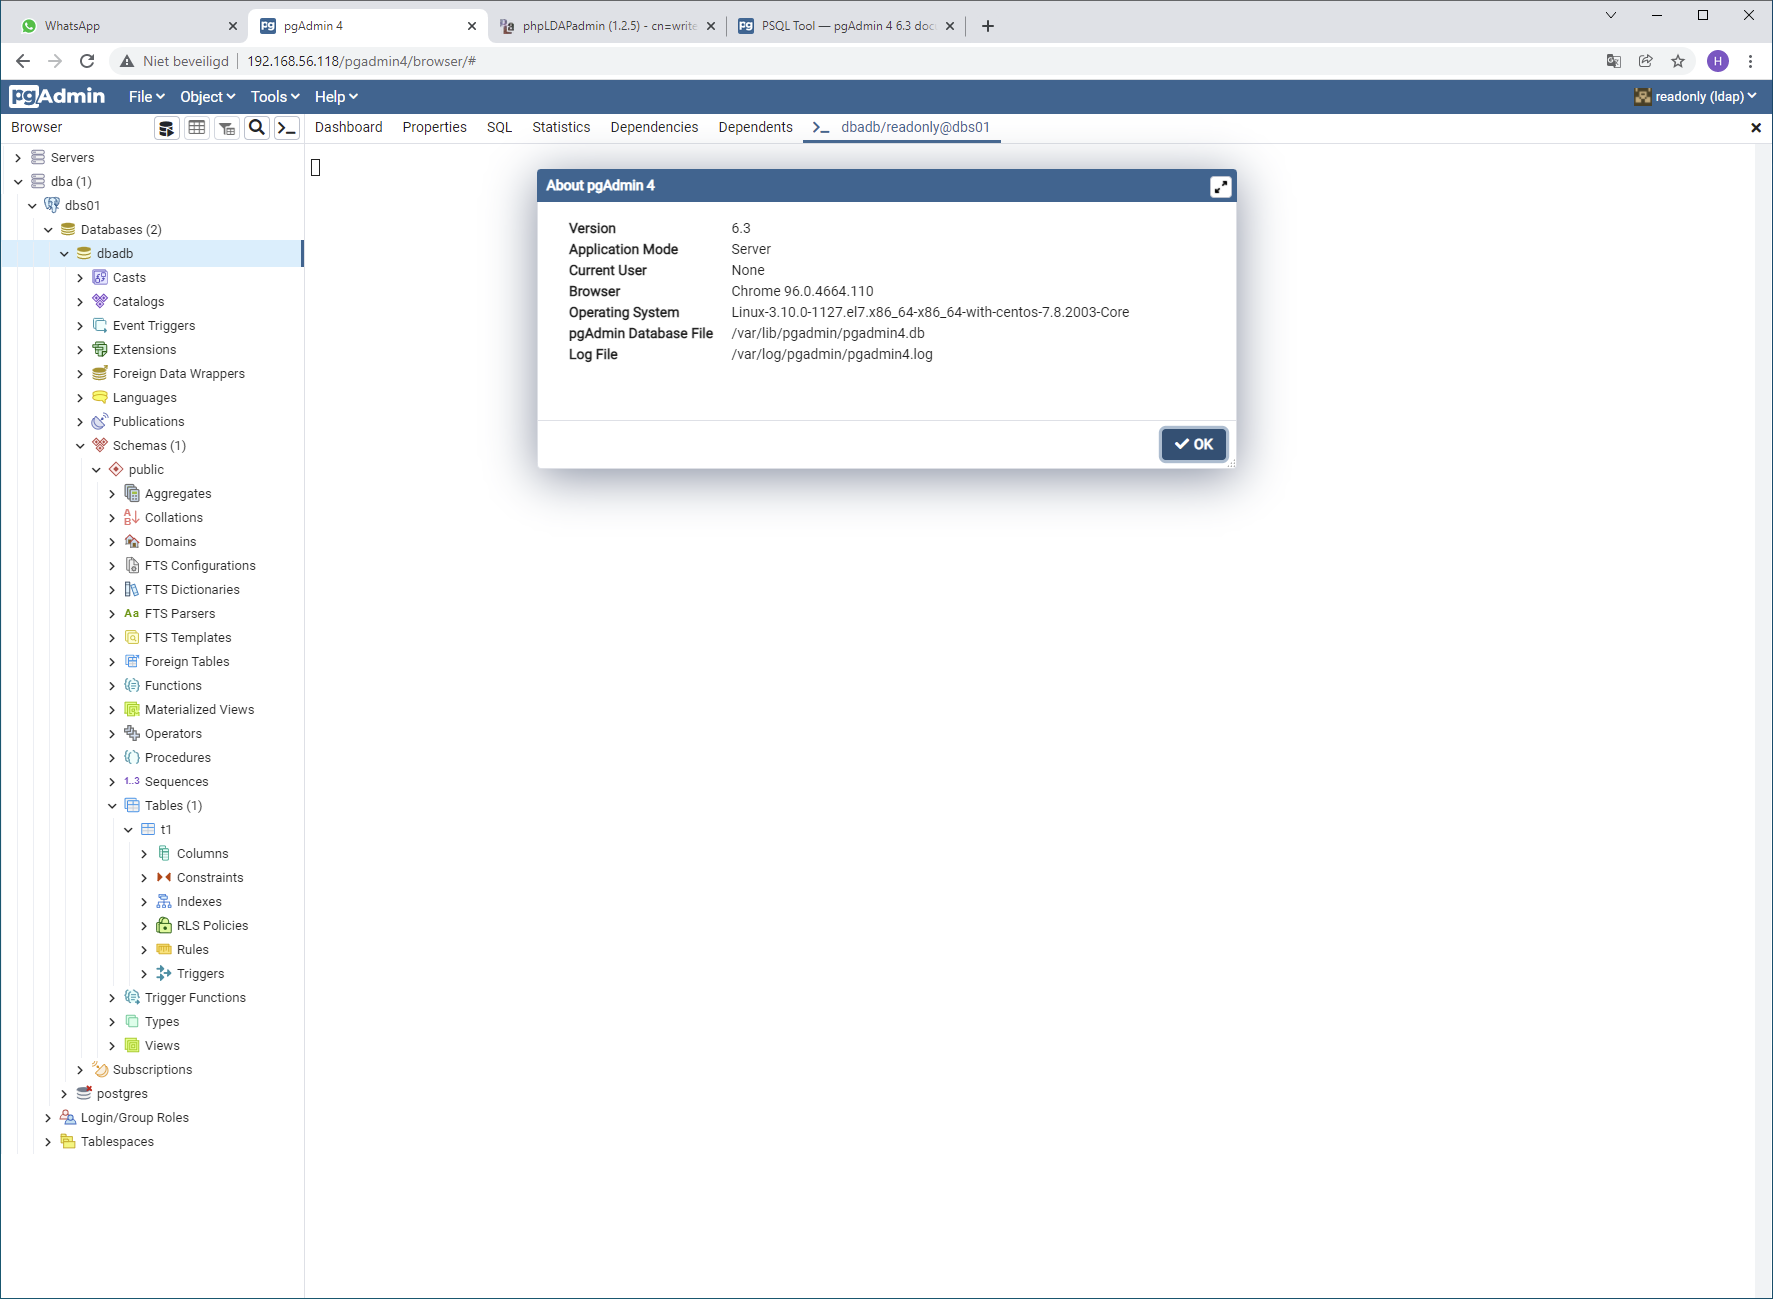
Task: Click the browser reload page icon
Action: [87, 61]
